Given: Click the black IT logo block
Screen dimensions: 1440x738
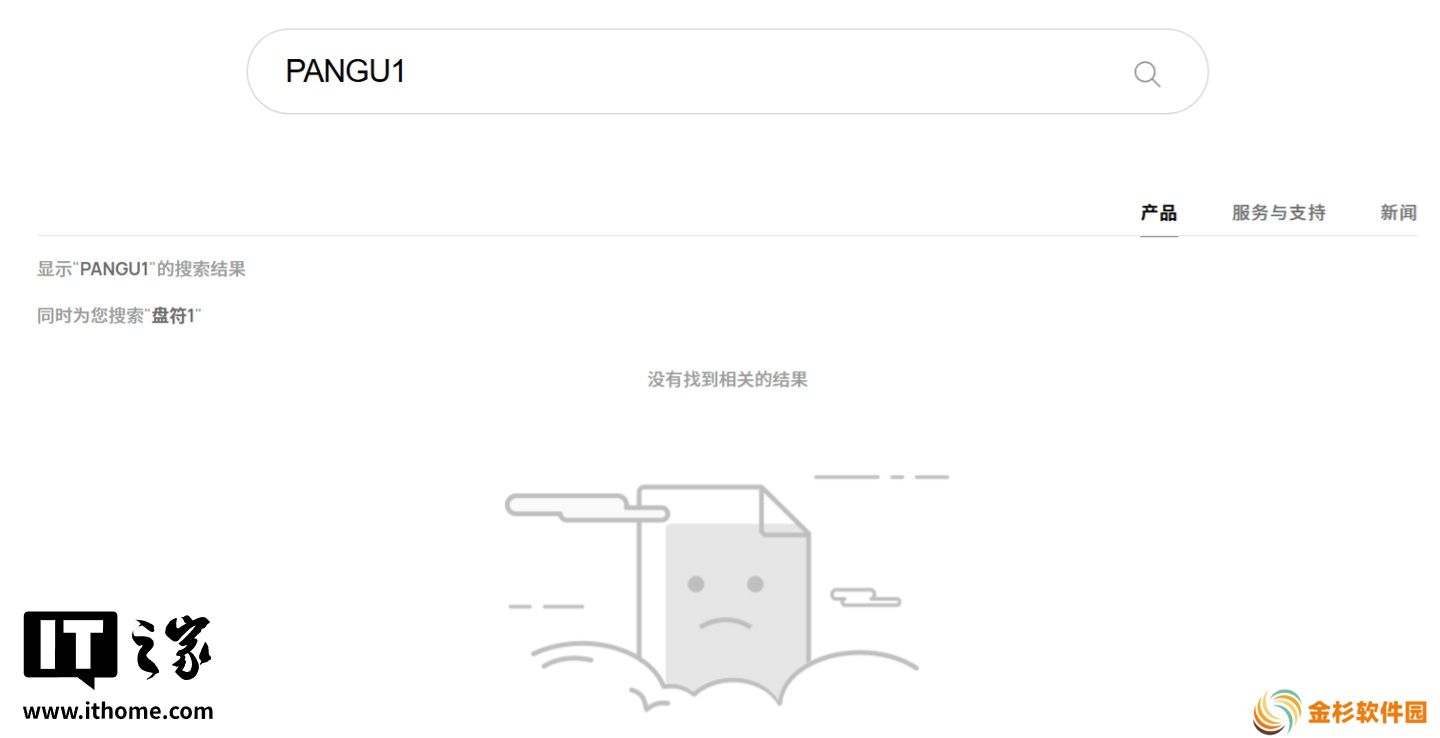Looking at the screenshot, I should point(70,649).
